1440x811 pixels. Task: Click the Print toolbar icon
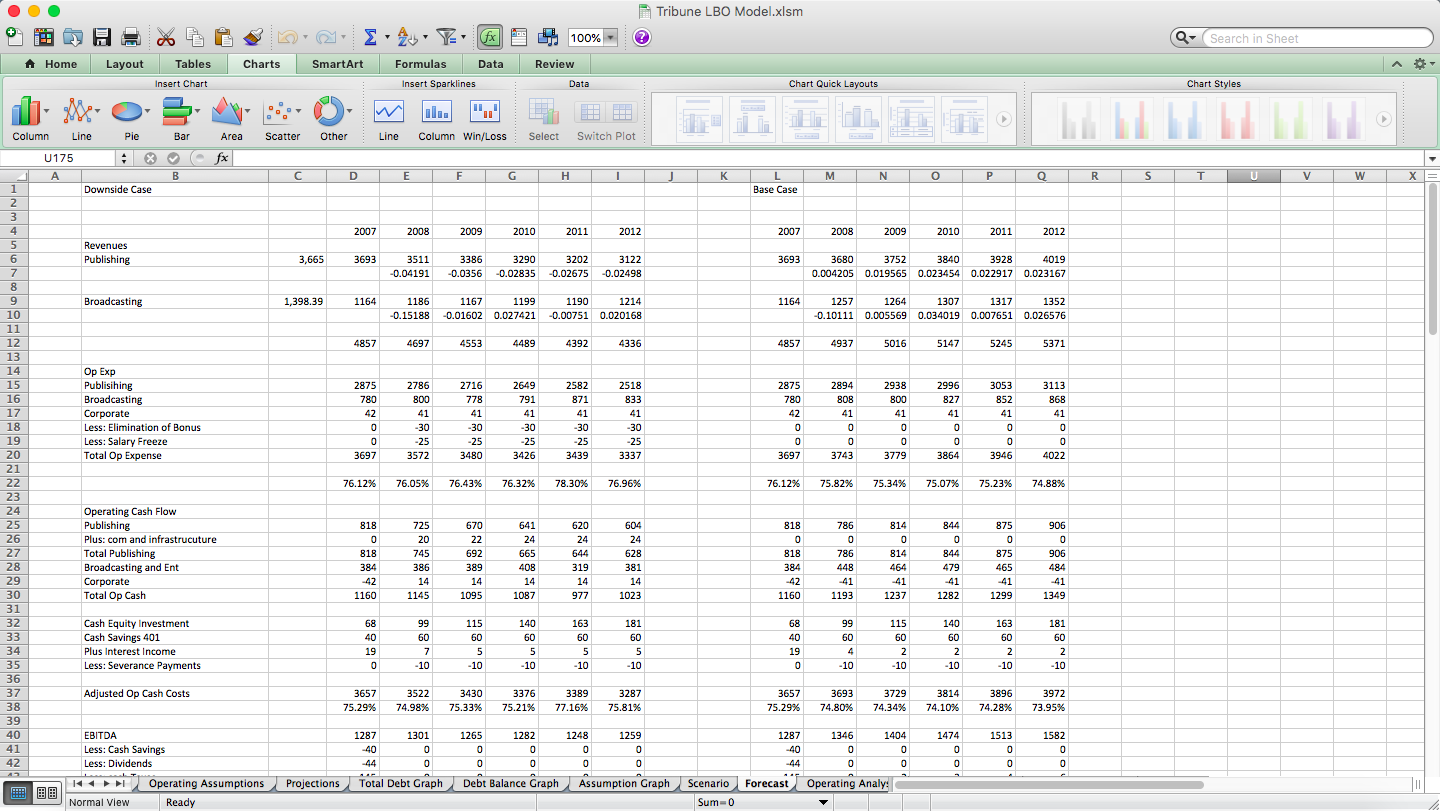tap(130, 37)
